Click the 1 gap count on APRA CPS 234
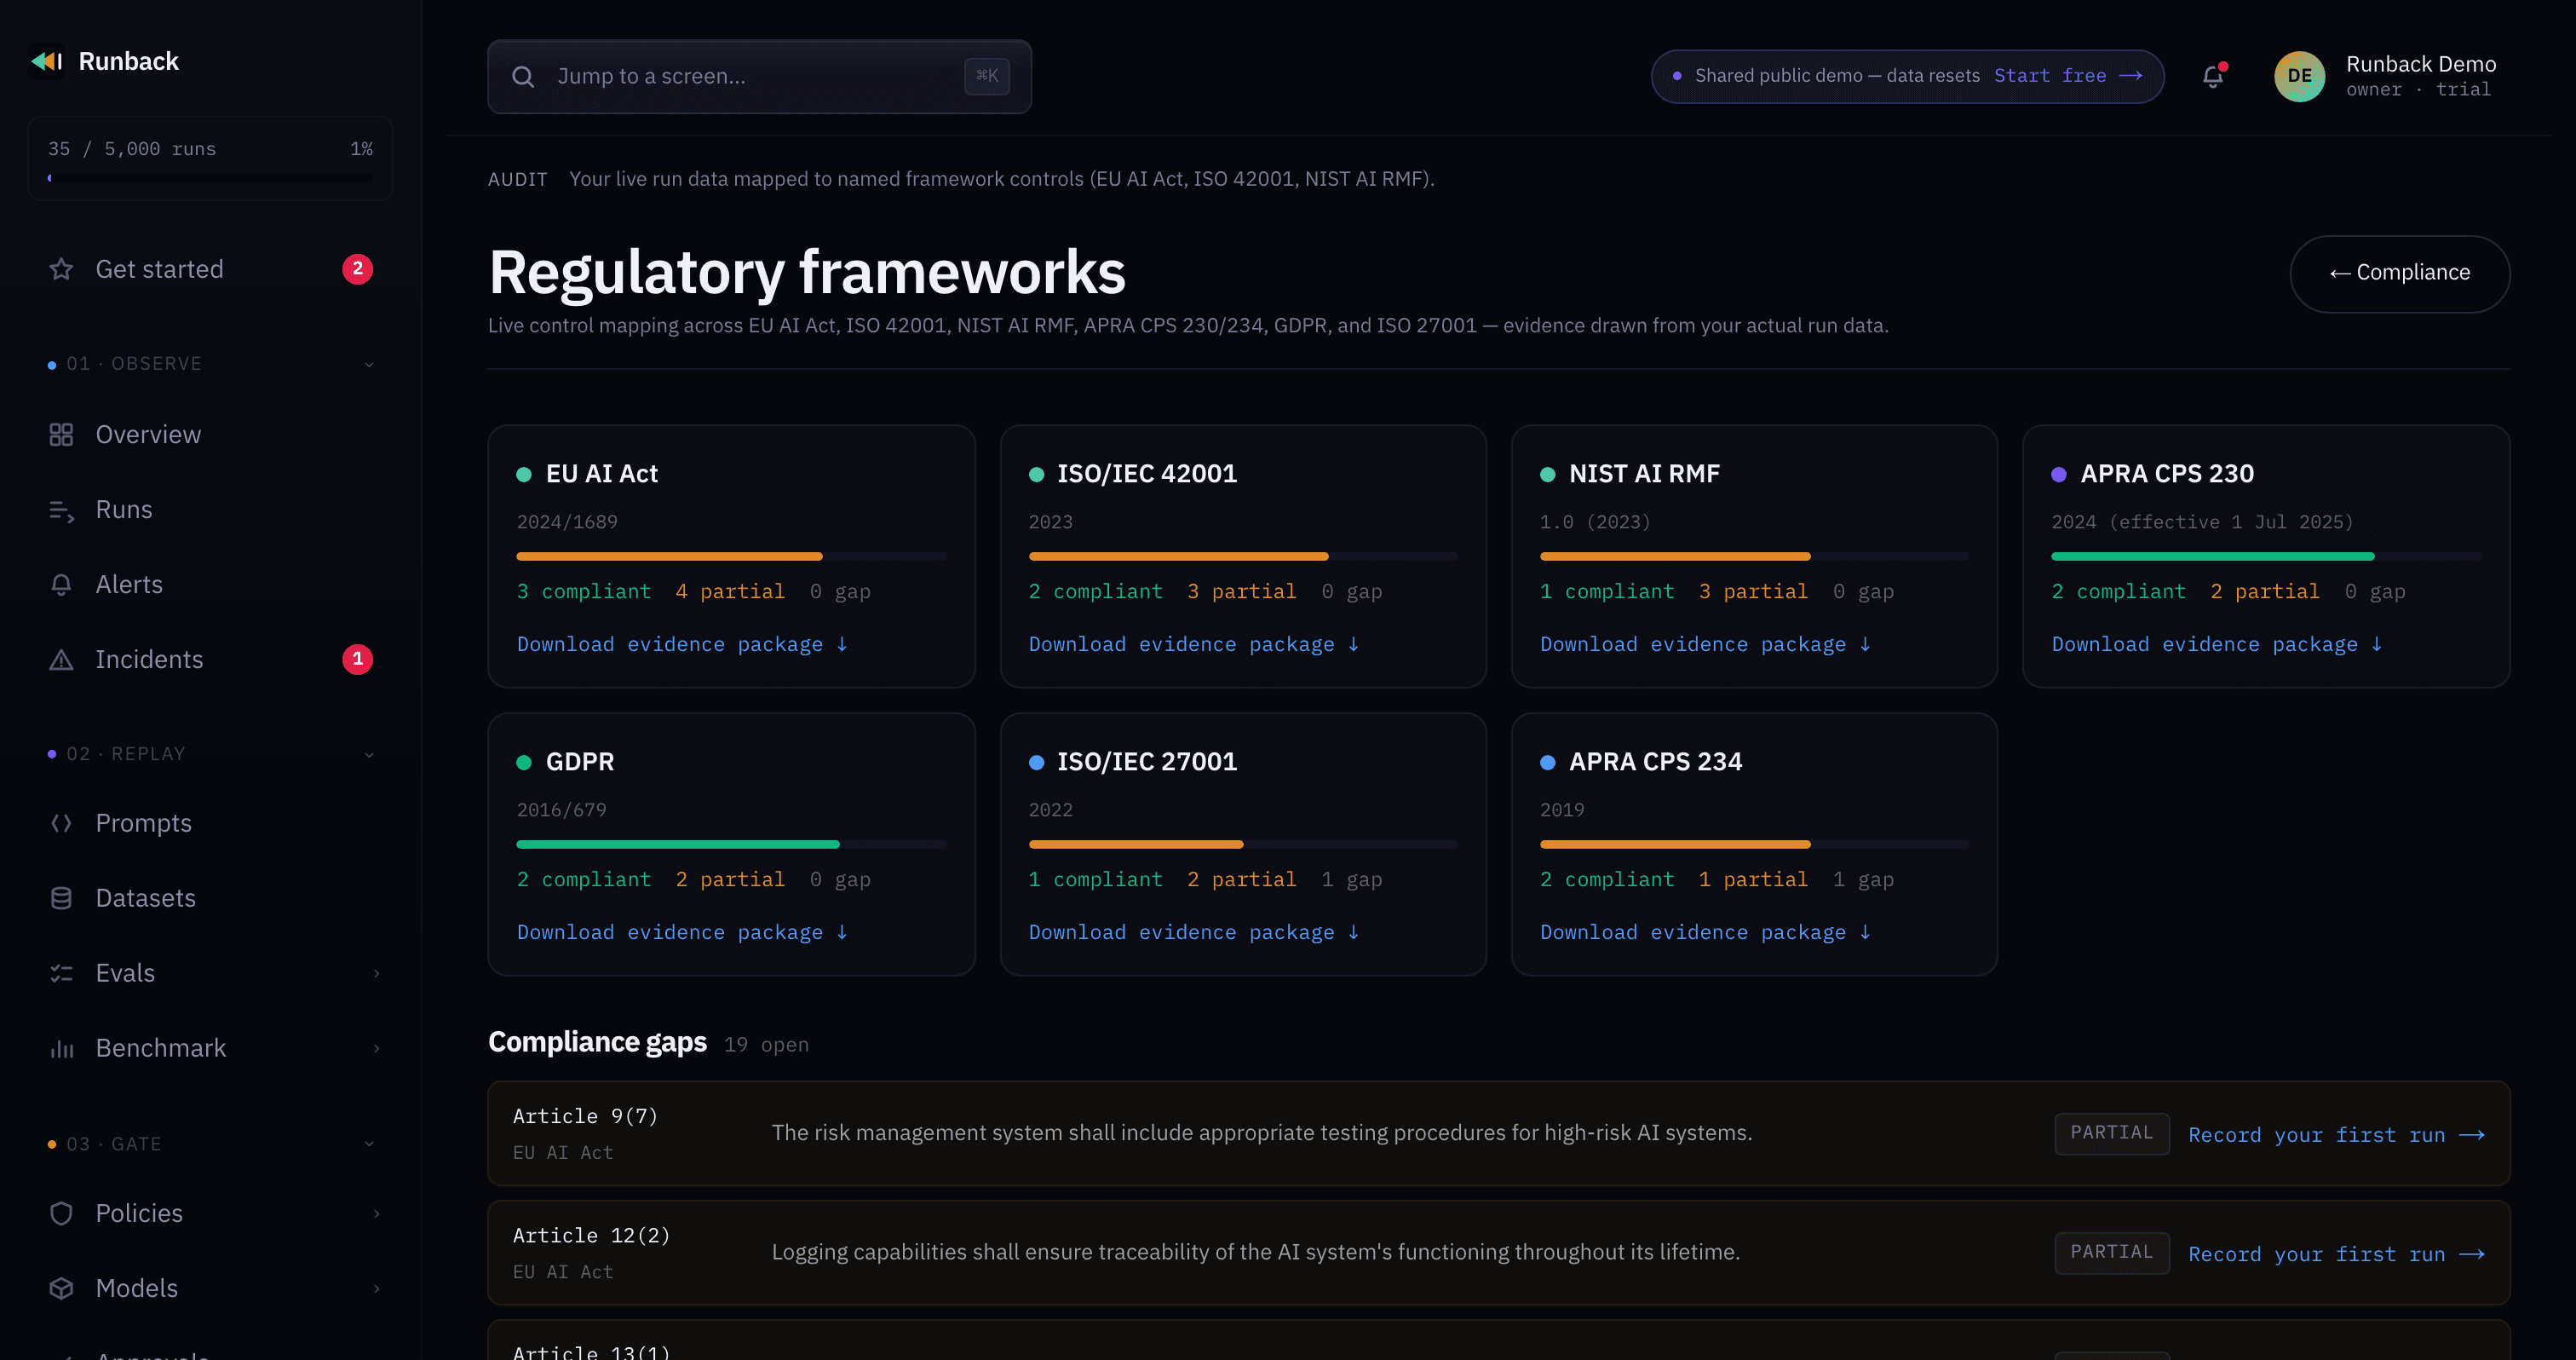 (1863, 880)
